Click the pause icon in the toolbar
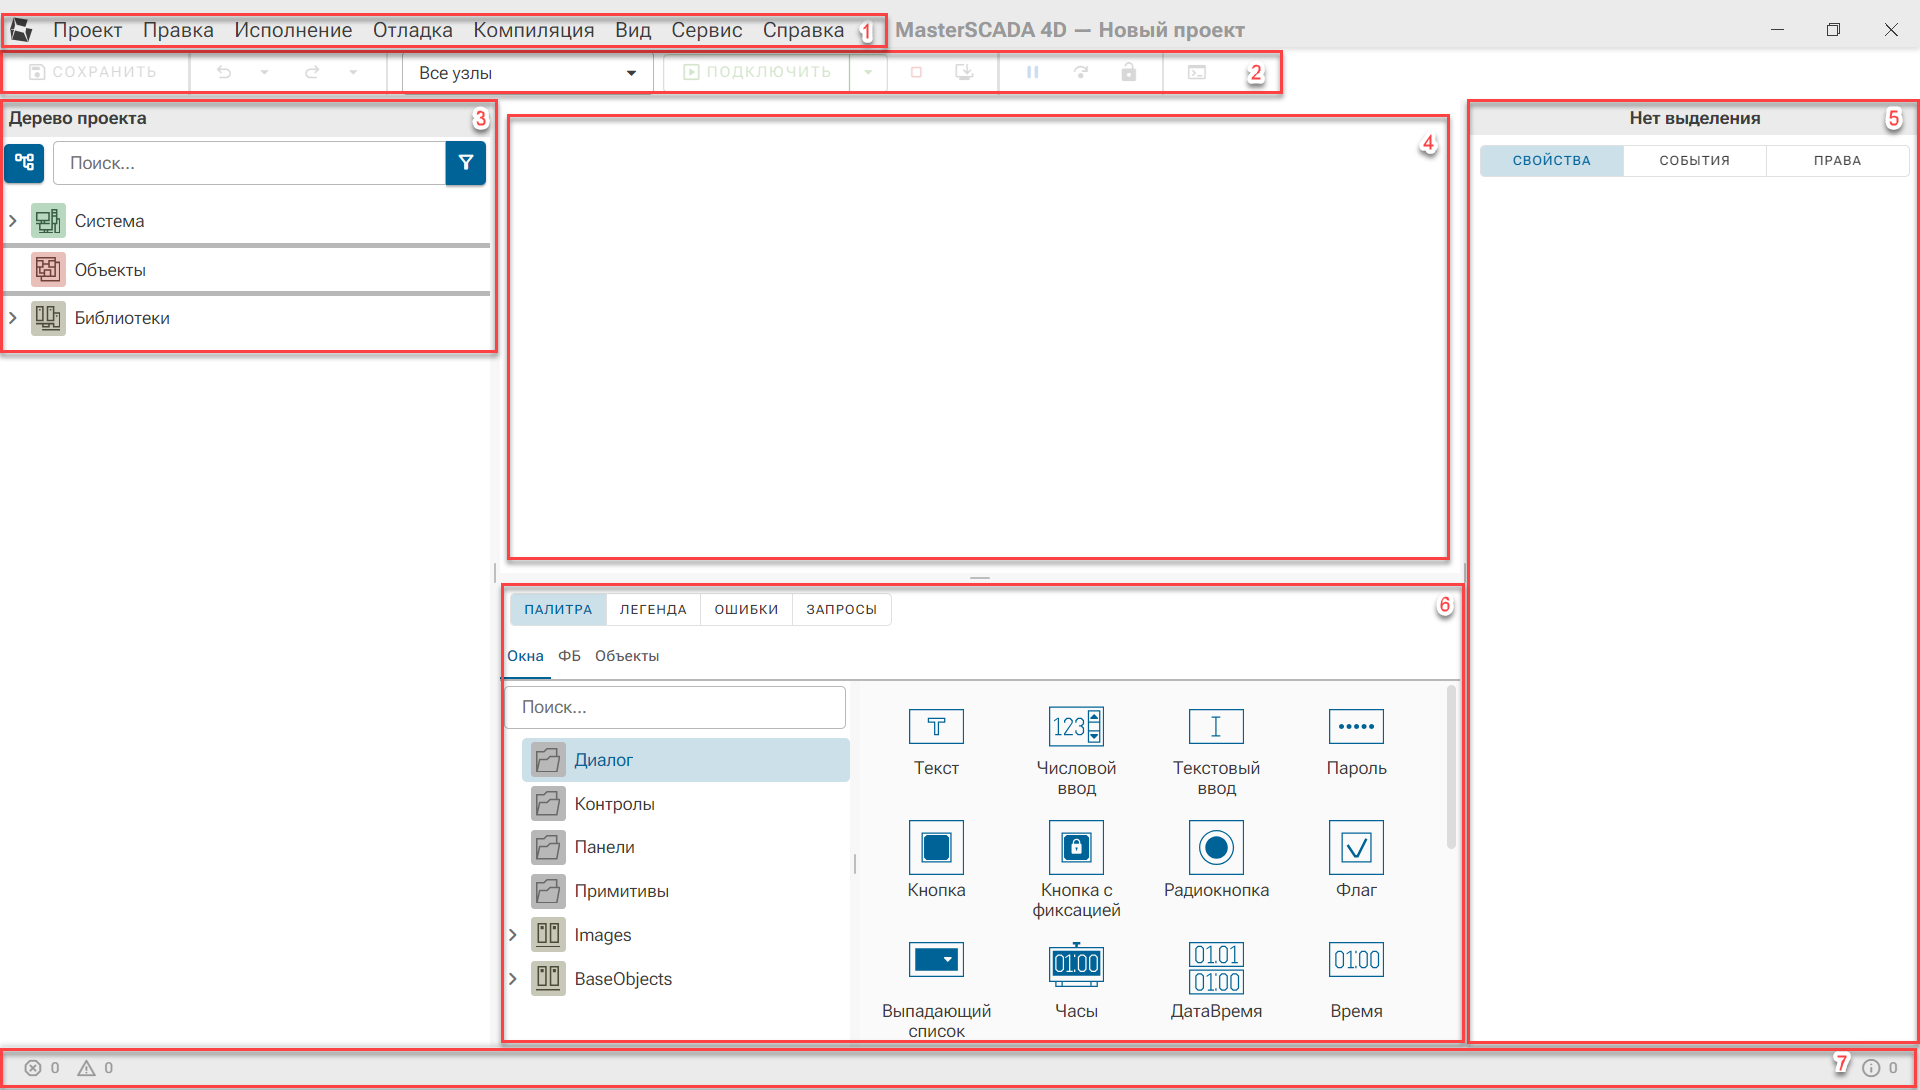 click(x=1033, y=72)
